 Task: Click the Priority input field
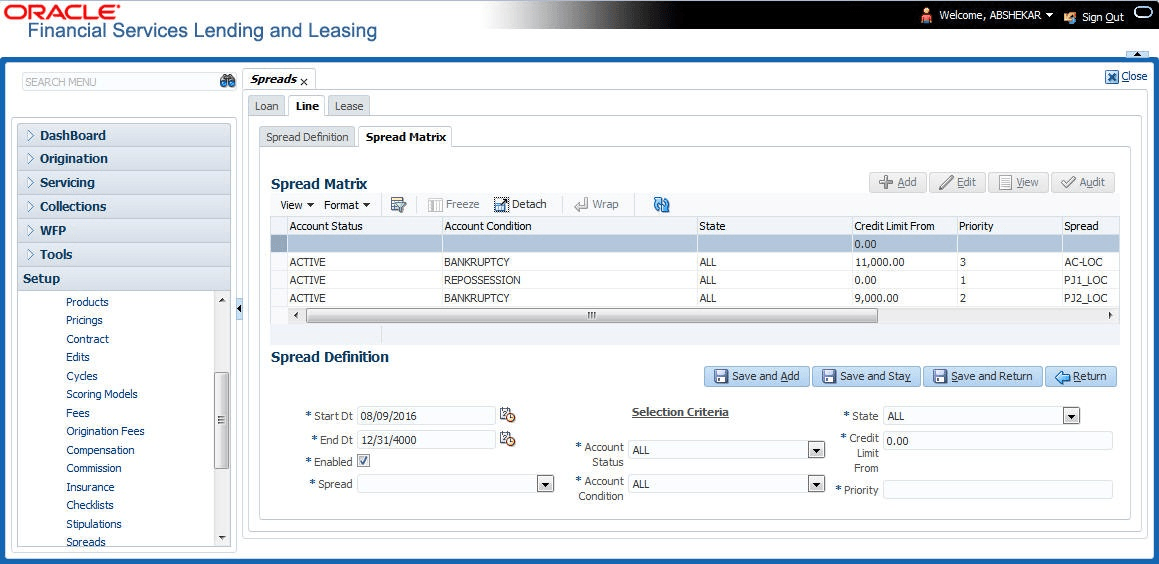[998, 489]
